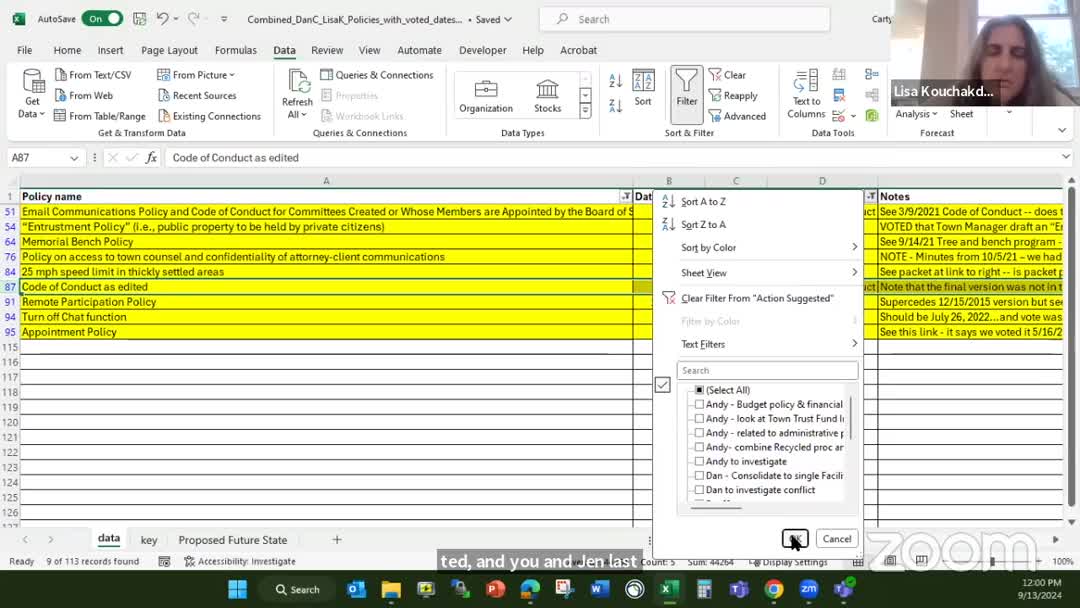Check "Dan - Consolidate to single Facili"
1080x608 pixels.
point(699,476)
